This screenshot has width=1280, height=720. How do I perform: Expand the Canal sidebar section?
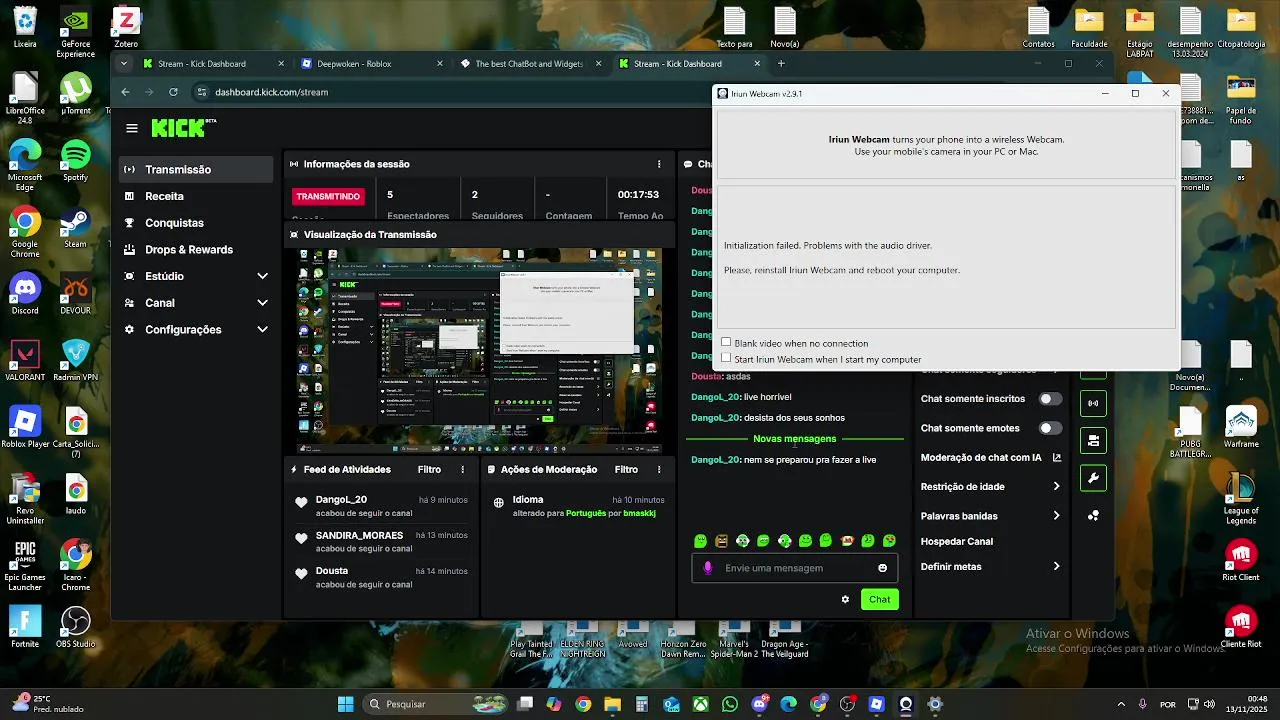pyautogui.click(x=262, y=303)
